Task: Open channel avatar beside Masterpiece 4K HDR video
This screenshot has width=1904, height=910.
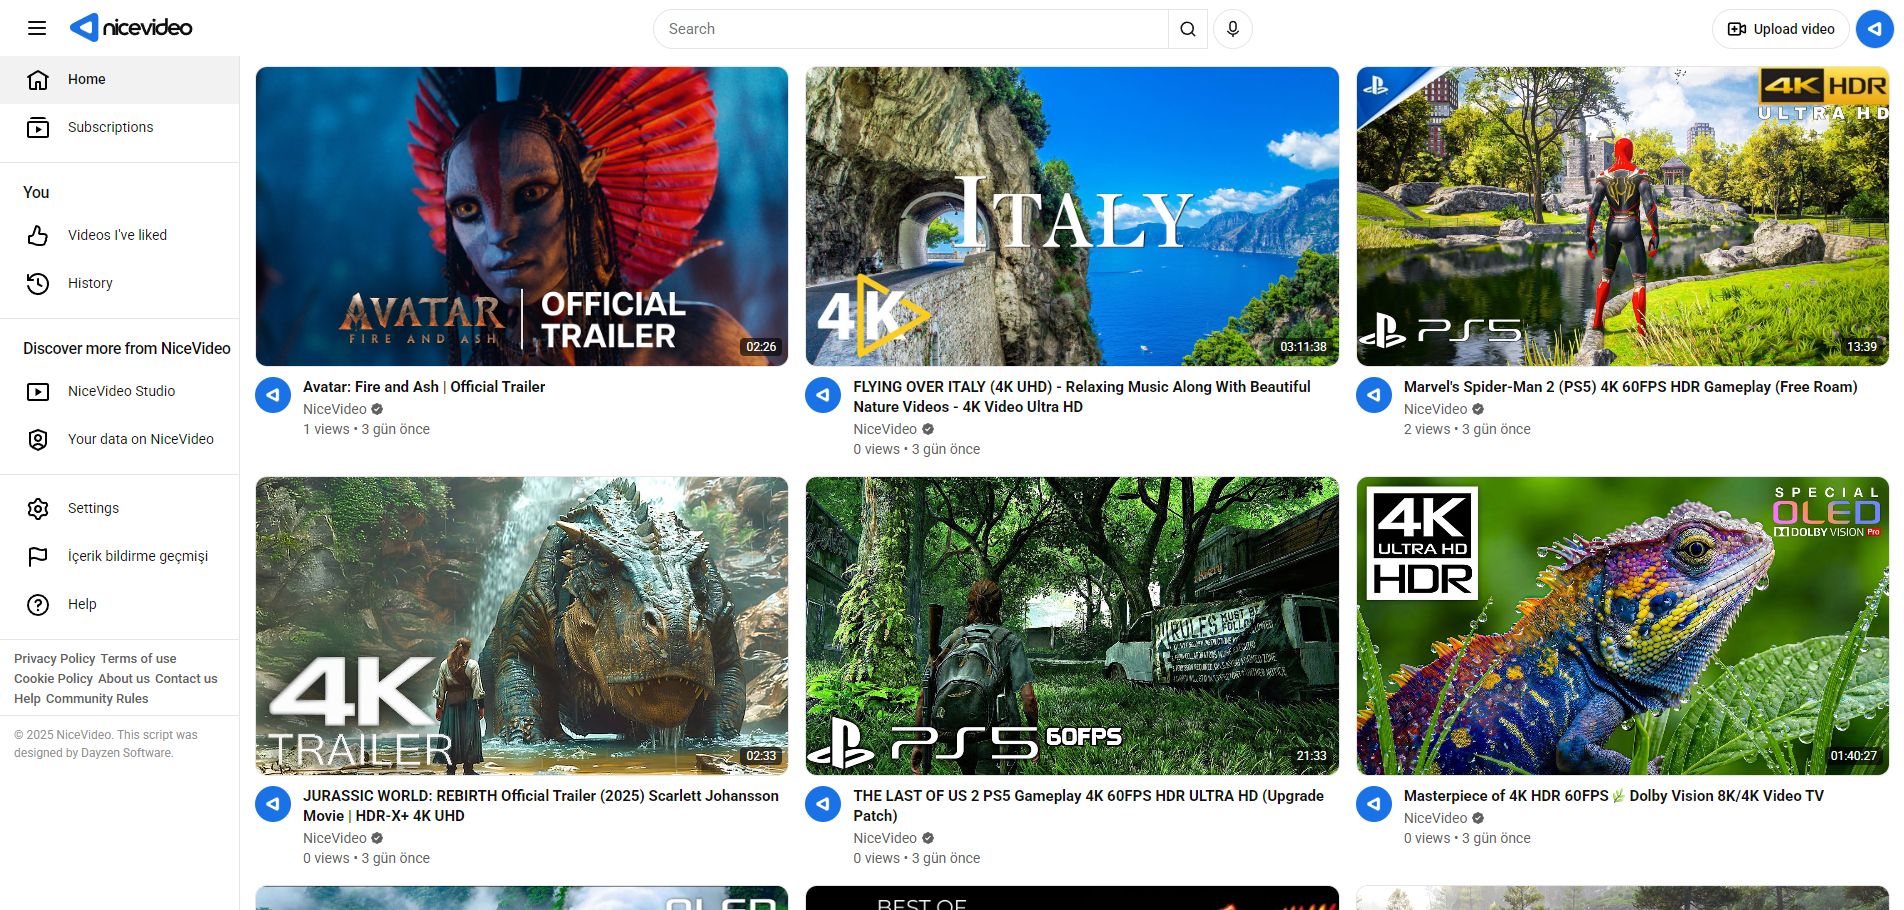Action: point(1374,804)
